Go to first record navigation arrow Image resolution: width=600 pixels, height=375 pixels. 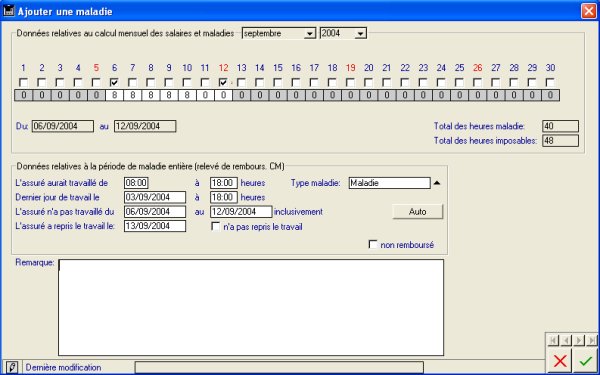pos(553,340)
